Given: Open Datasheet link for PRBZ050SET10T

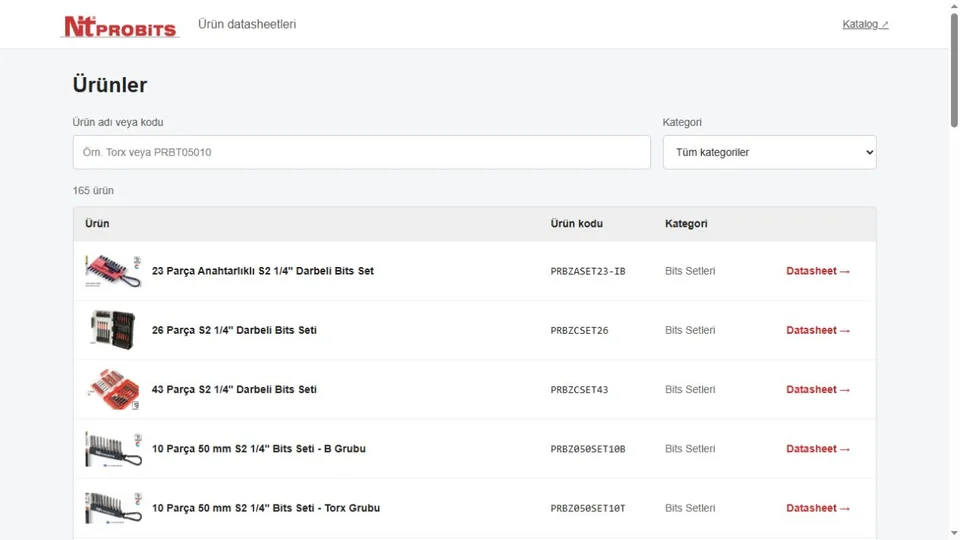Looking at the screenshot, I should point(818,508).
